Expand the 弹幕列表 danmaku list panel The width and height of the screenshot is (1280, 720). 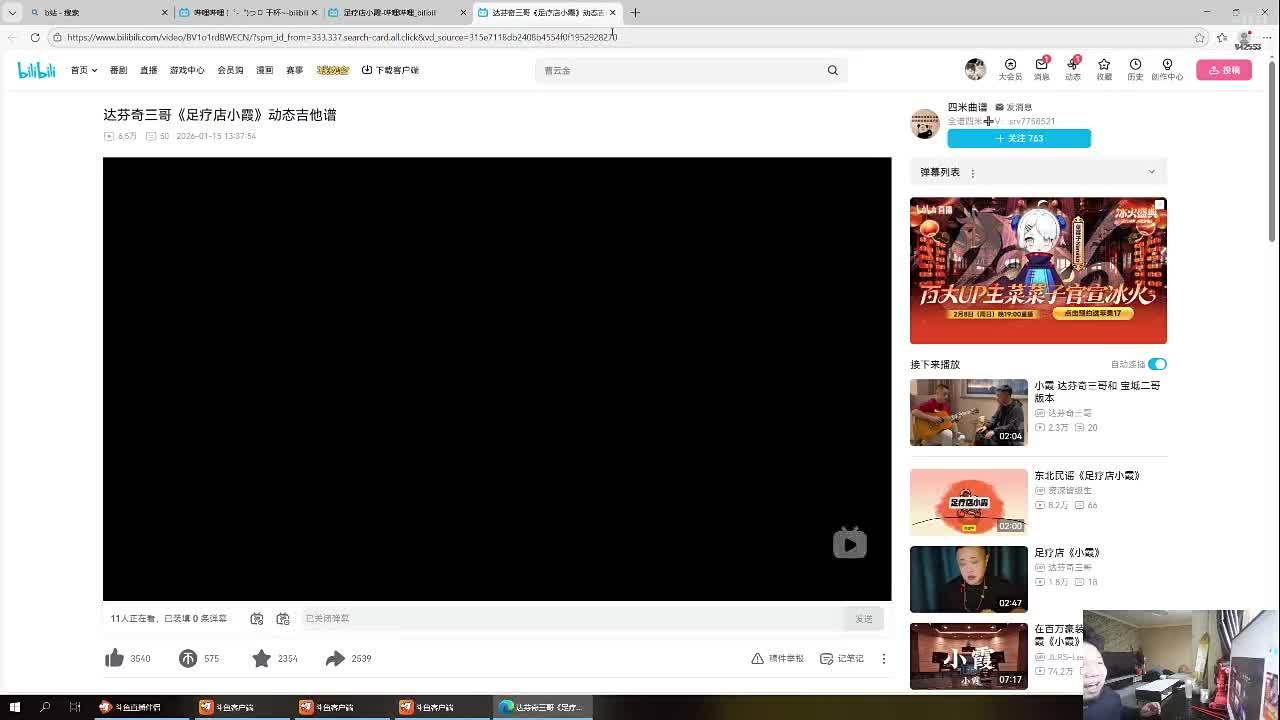click(x=1151, y=172)
